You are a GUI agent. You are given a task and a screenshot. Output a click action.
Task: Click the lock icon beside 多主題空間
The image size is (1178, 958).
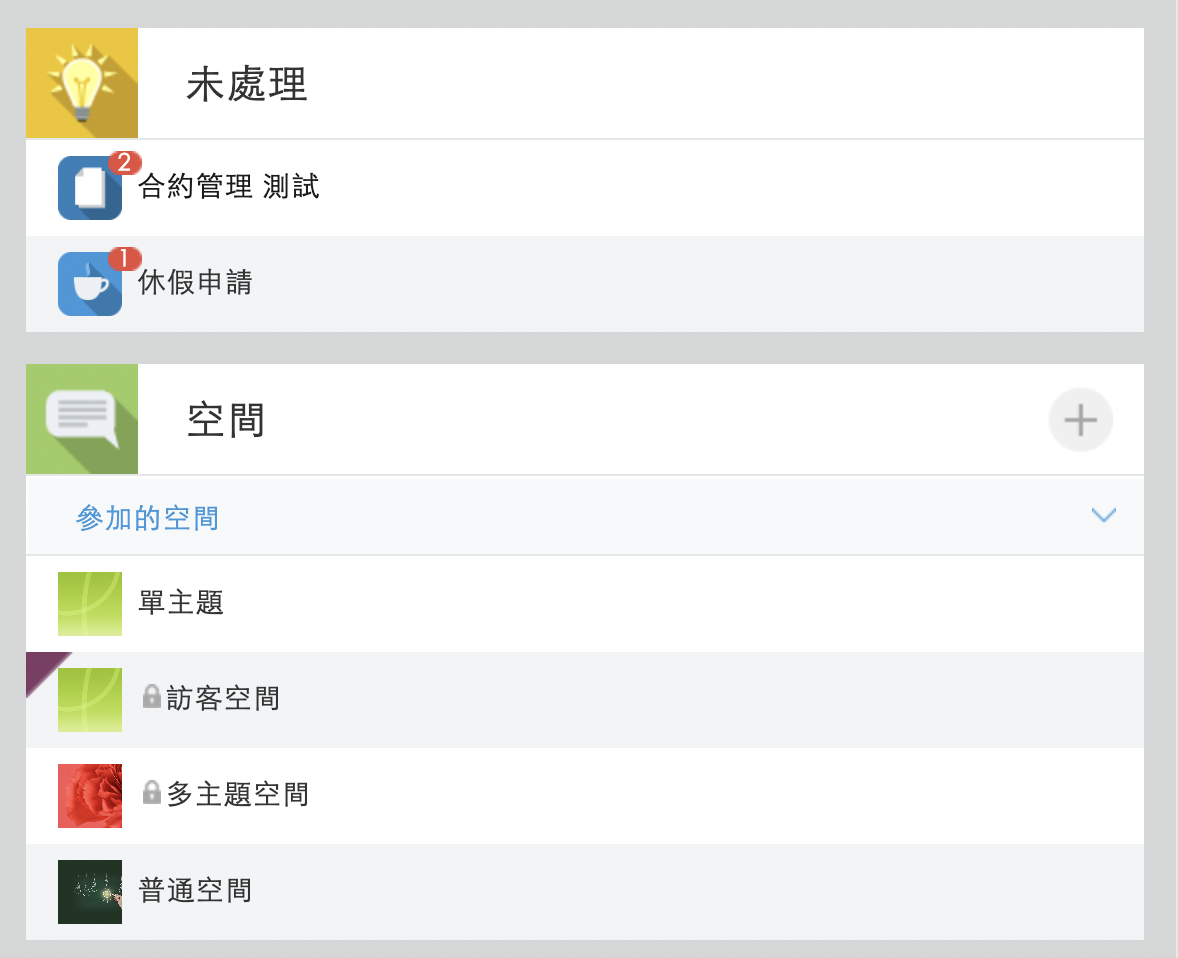pyautogui.click(x=152, y=793)
